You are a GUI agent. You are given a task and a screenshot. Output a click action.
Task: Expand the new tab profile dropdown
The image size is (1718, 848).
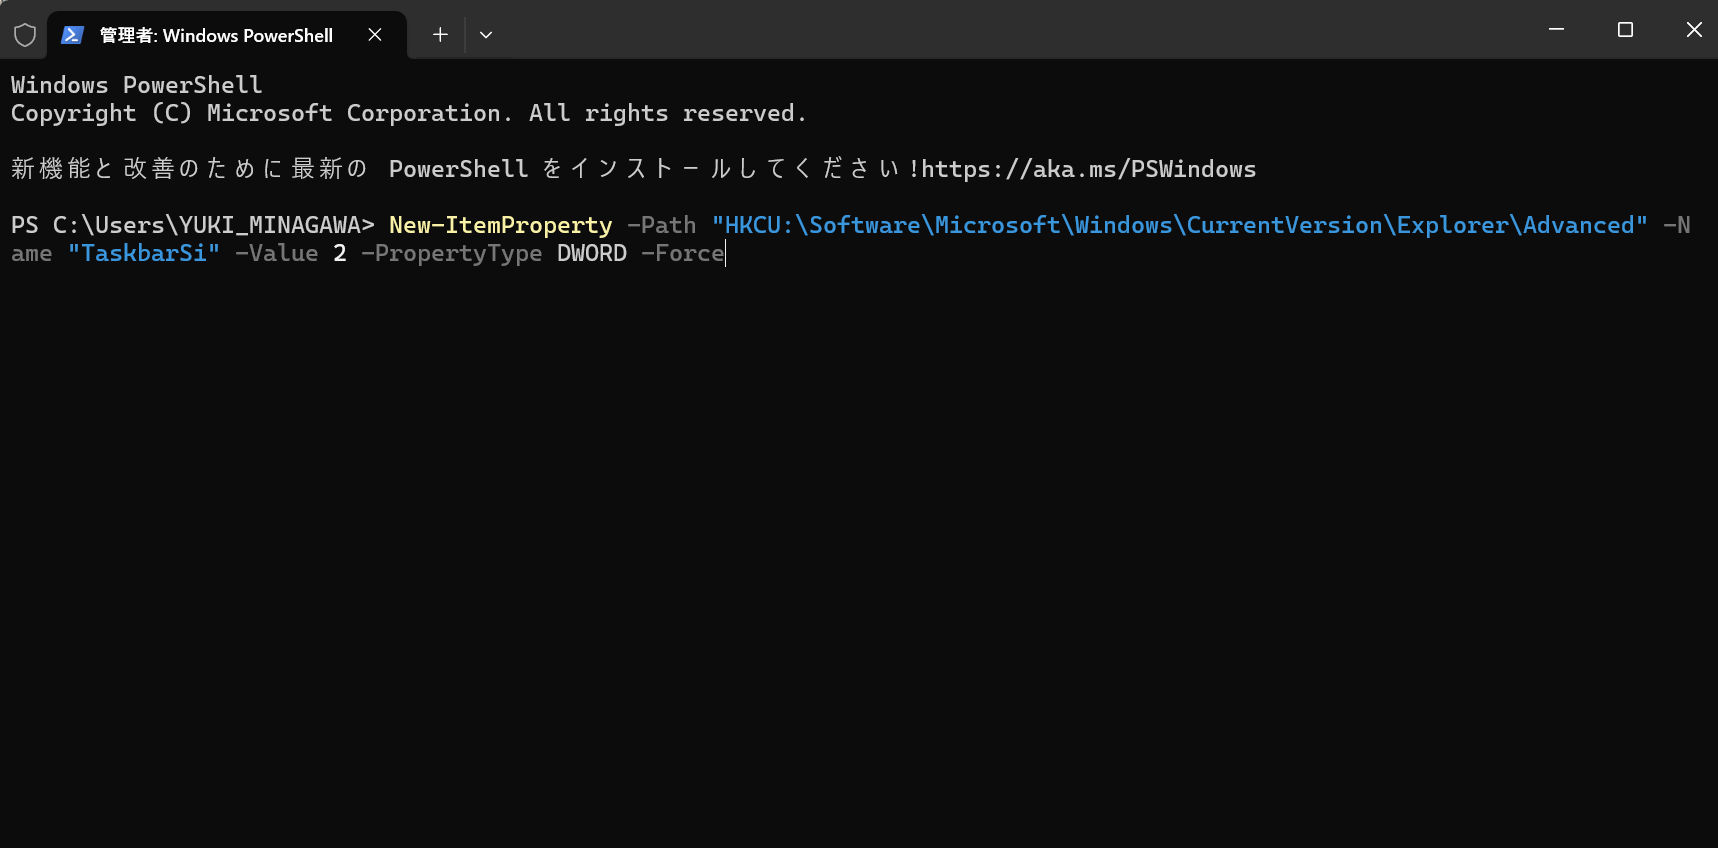pos(486,35)
